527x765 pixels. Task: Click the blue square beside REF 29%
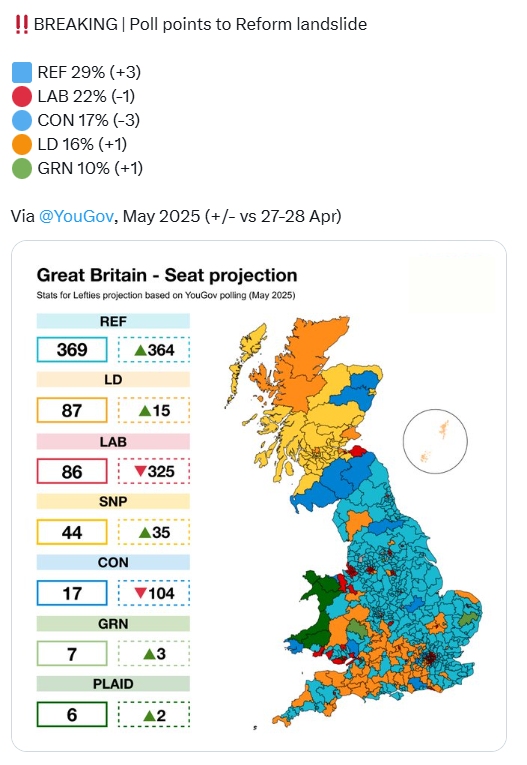click(x=22, y=72)
